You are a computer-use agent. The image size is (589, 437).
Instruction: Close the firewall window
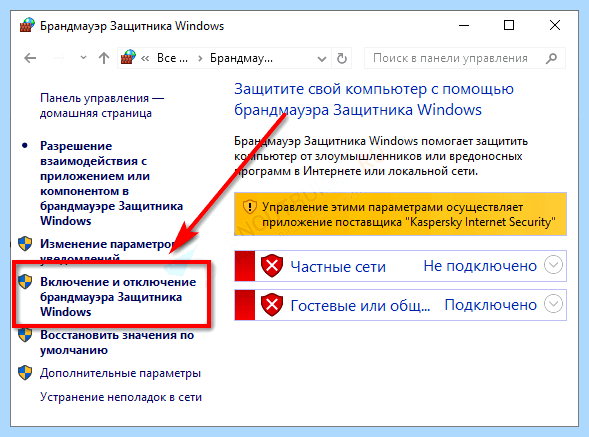(x=555, y=26)
